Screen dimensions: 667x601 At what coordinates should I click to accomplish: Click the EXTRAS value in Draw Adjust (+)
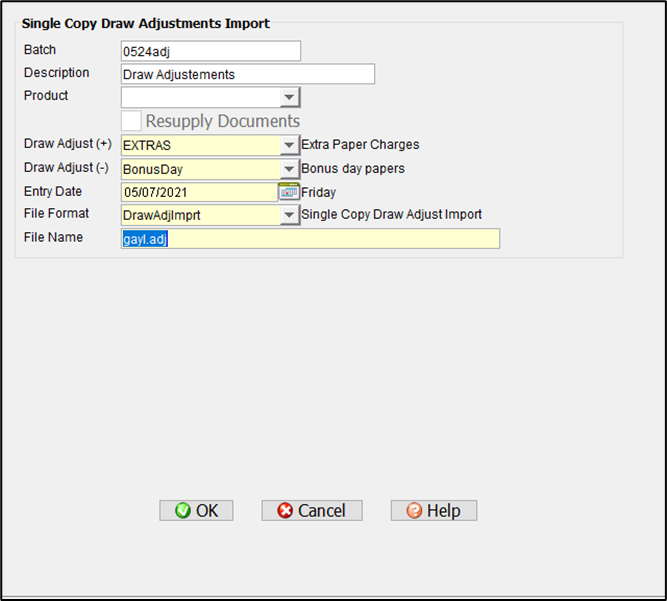point(200,145)
